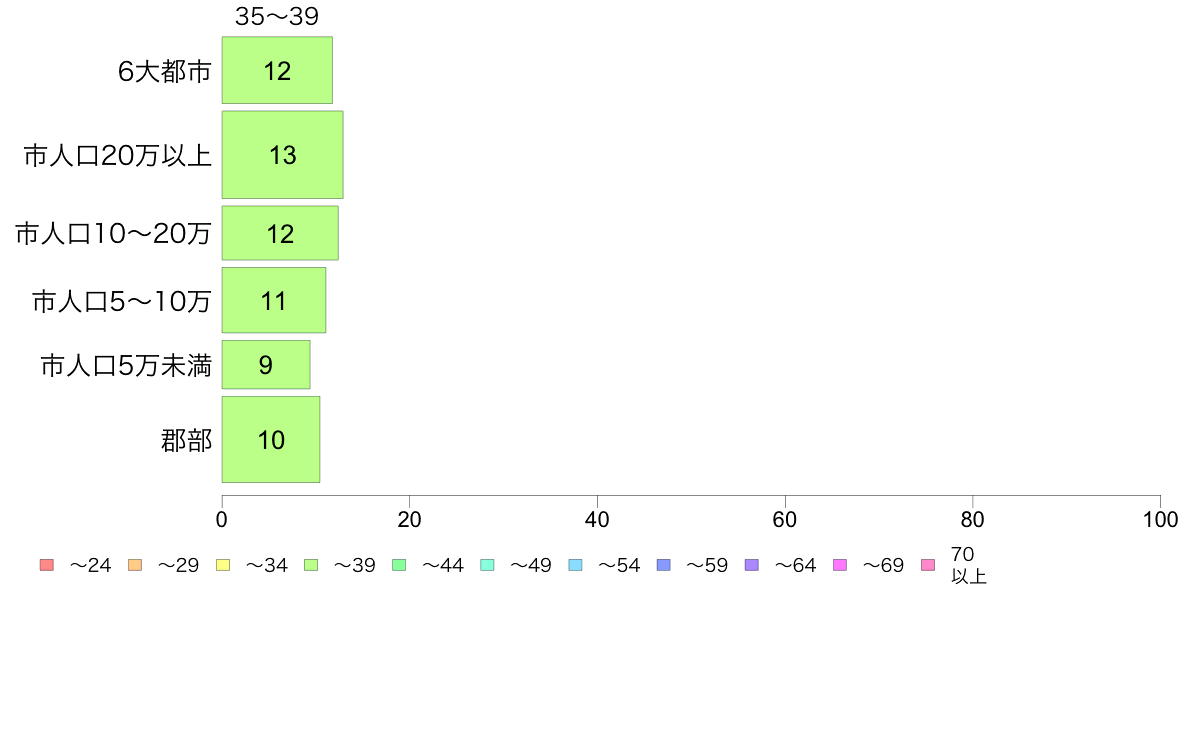Select the 郡部 bar showing 10
The height and width of the screenshot is (736, 1188).
(x=270, y=439)
